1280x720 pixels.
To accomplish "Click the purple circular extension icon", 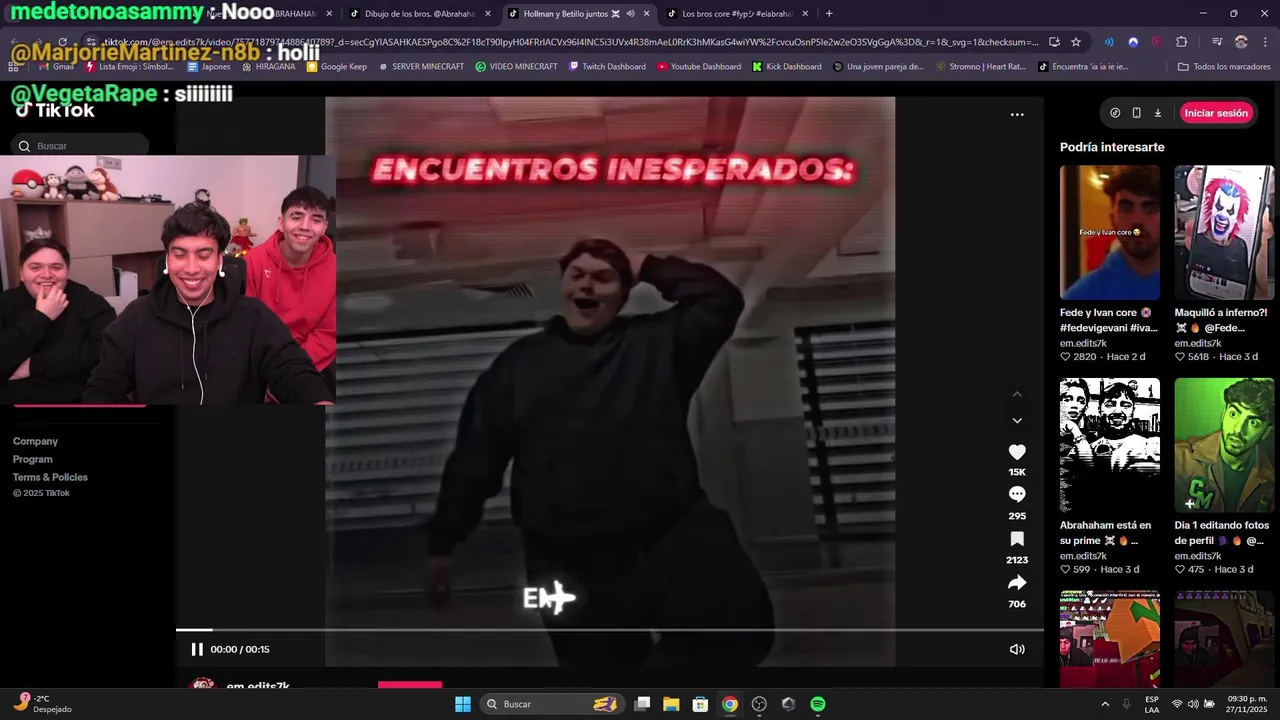I will tap(1133, 42).
